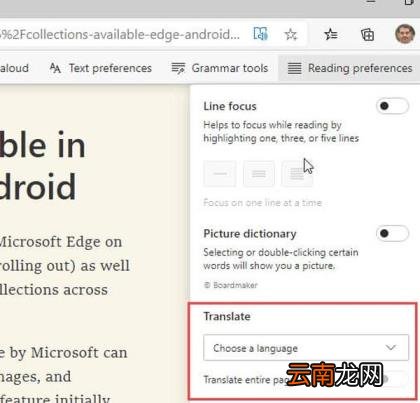
Task: Select three-line focus option
Action: (x=259, y=174)
